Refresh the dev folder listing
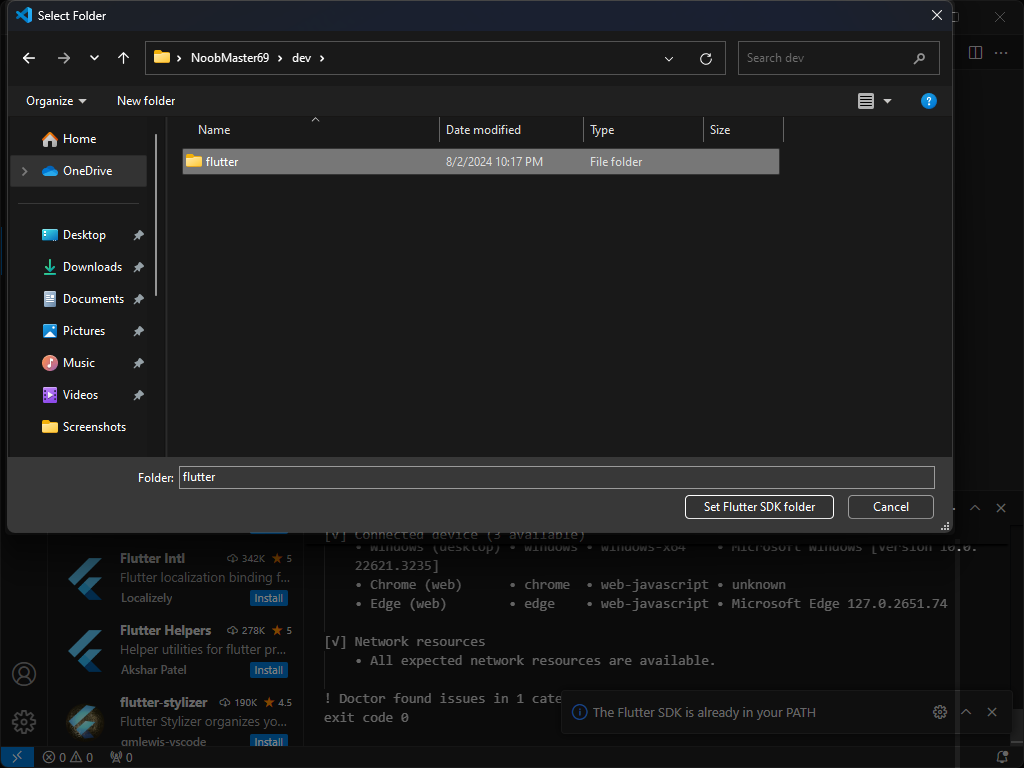The width and height of the screenshot is (1024, 768). click(x=706, y=59)
